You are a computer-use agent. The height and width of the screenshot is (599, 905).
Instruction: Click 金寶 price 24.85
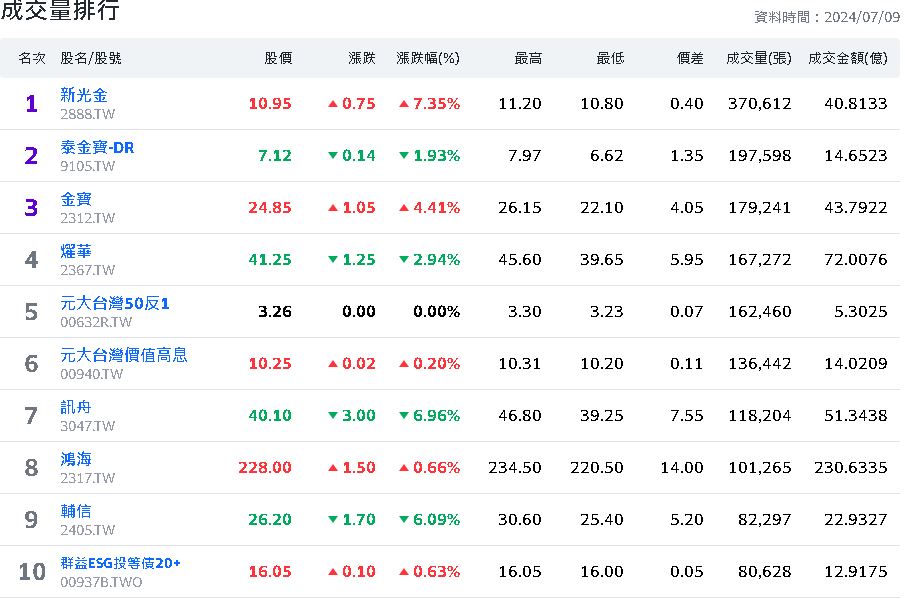pyautogui.click(x=270, y=208)
